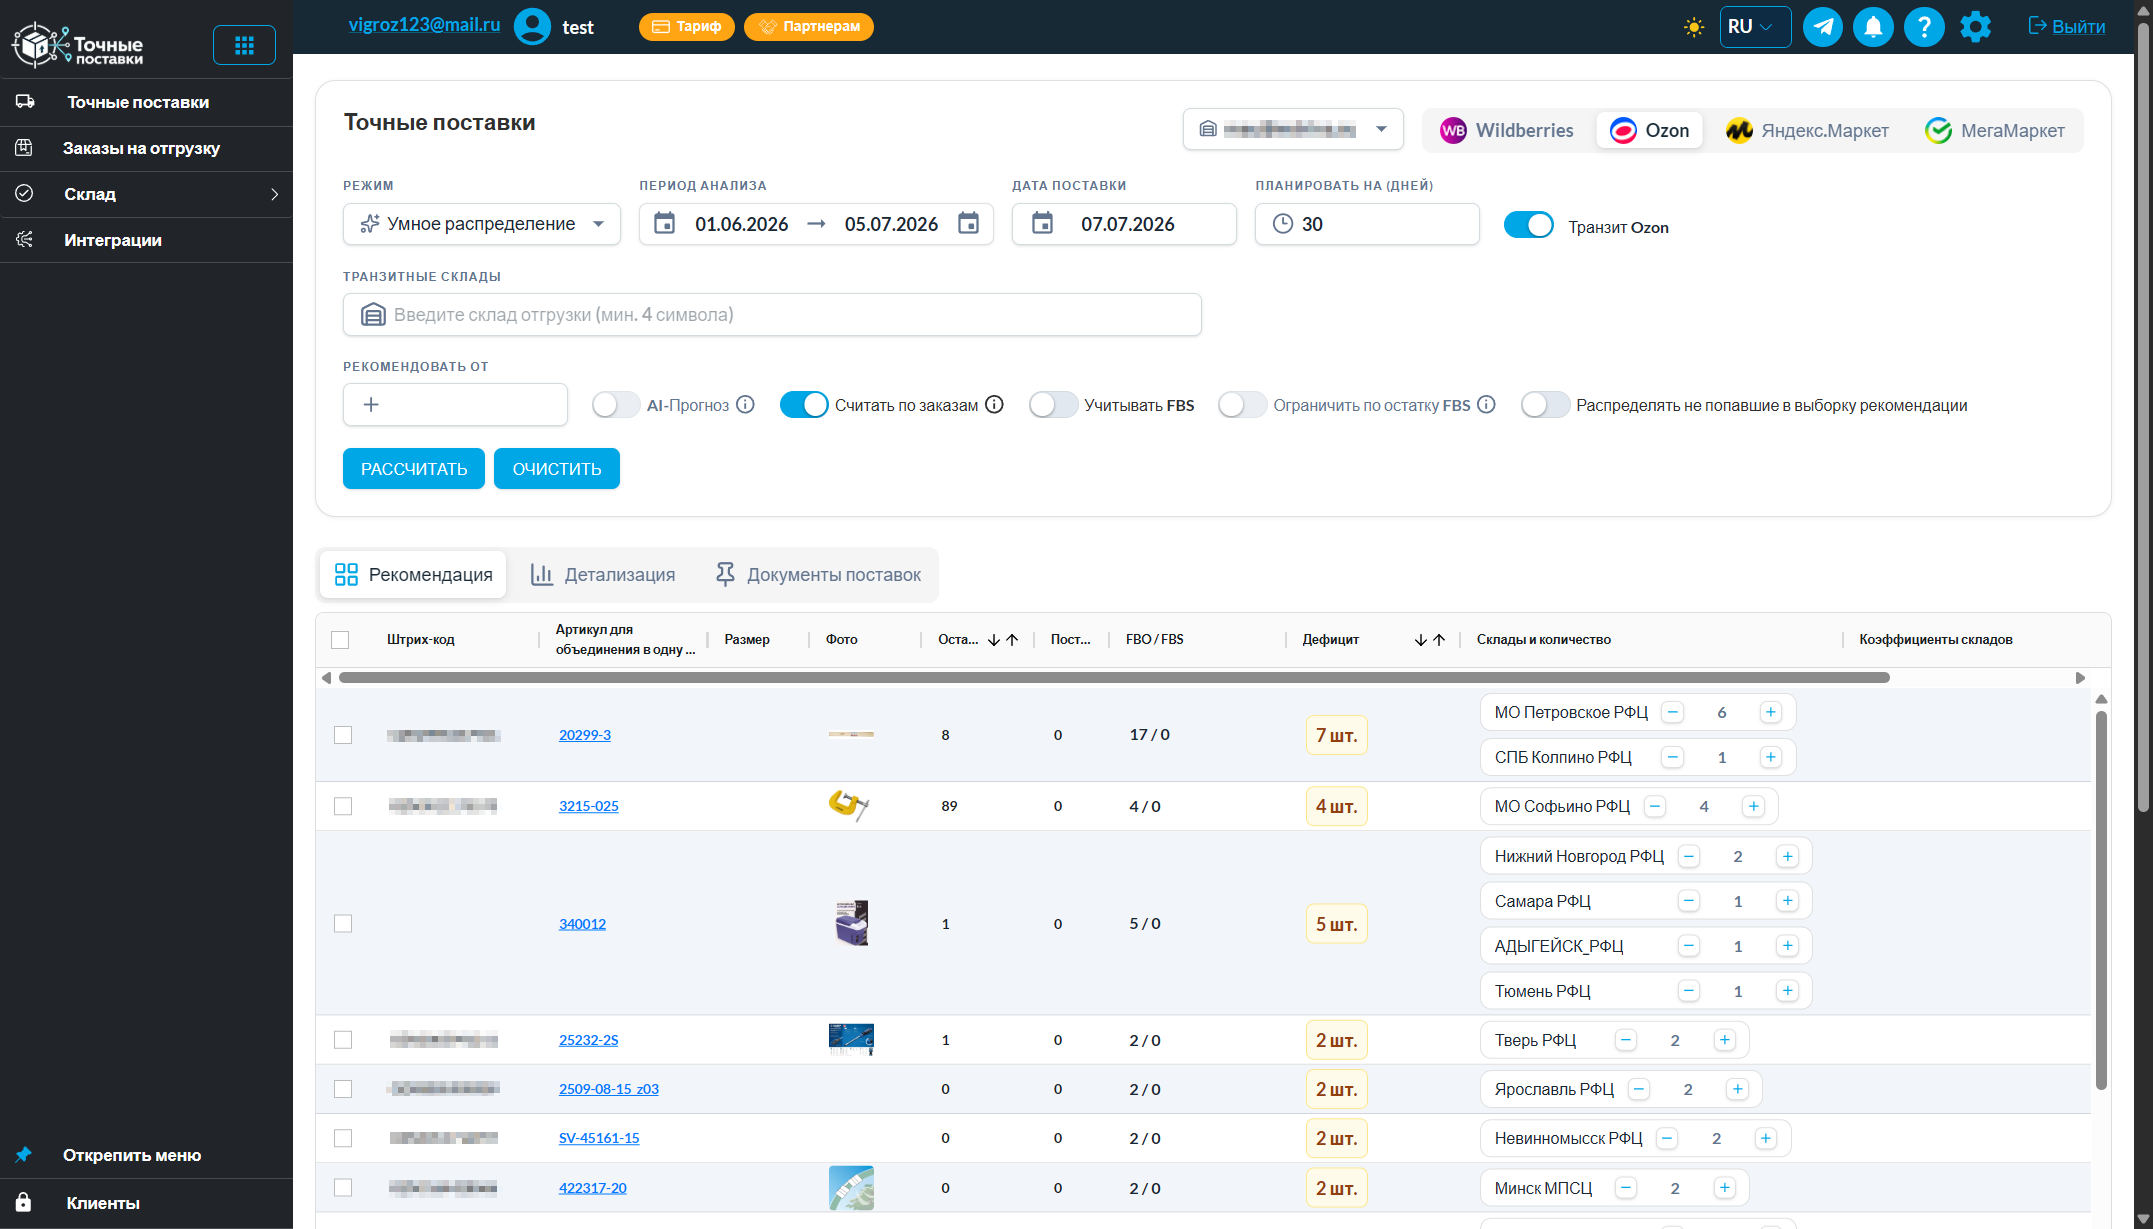Click the ОЧИСТИТЬ button
Image resolution: width=2153 pixels, height=1229 pixels.
(557, 469)
